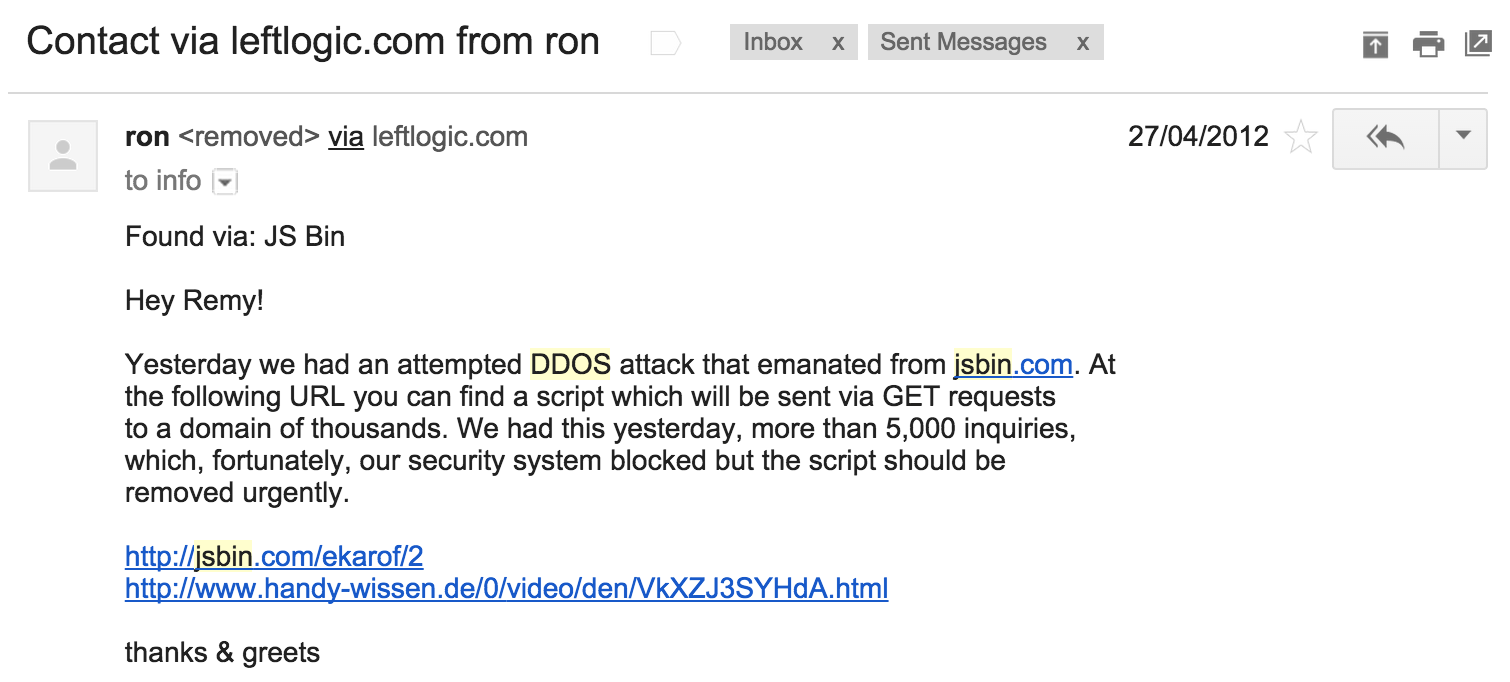
Task: Remove the Inbox label with x
Action: coord(838,43)
